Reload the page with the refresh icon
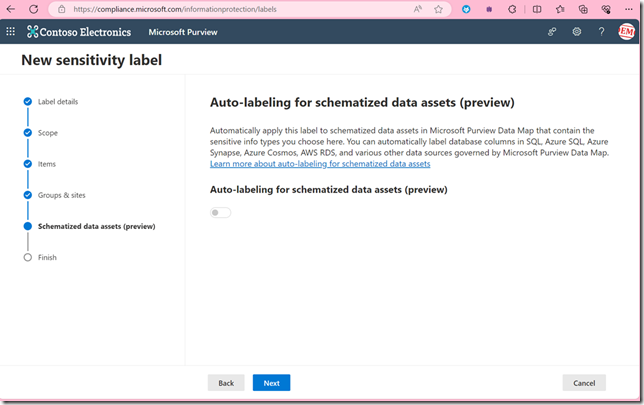 click(x=34, y=9)
